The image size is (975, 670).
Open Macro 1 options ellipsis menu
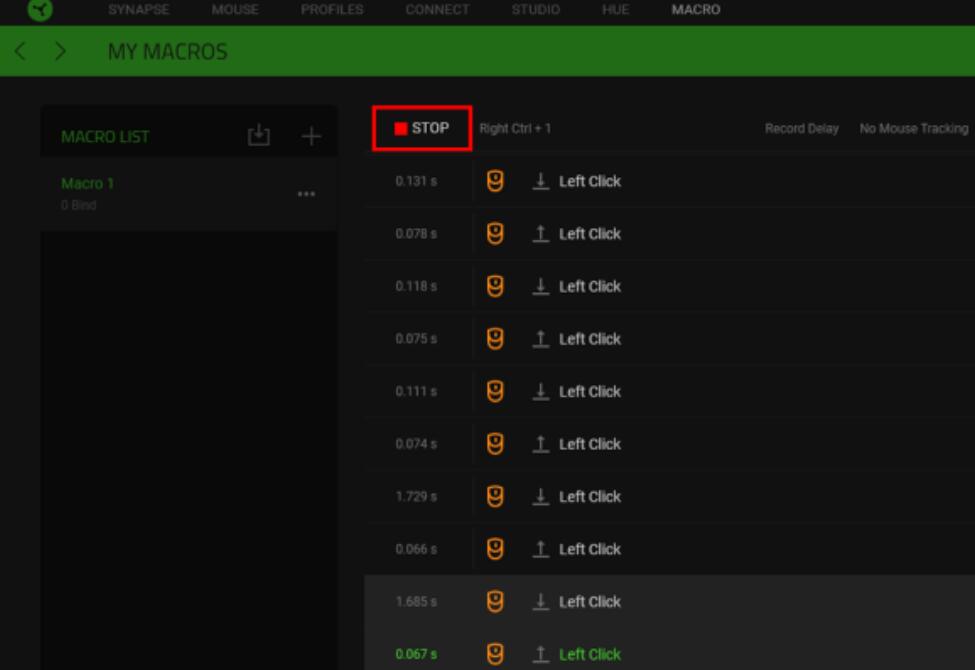coord(306,193)
